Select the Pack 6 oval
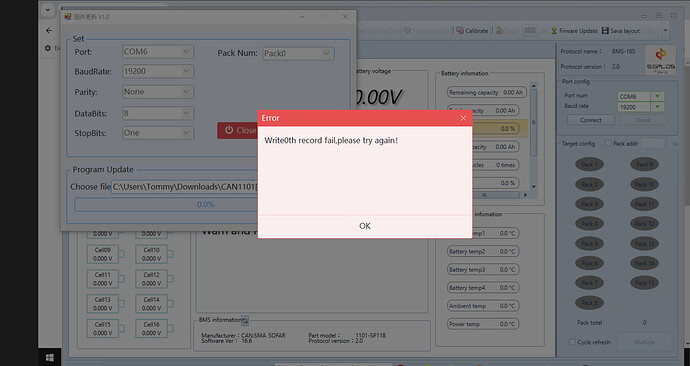The height and width of the screenshot is (366, 690). [589, 263]
